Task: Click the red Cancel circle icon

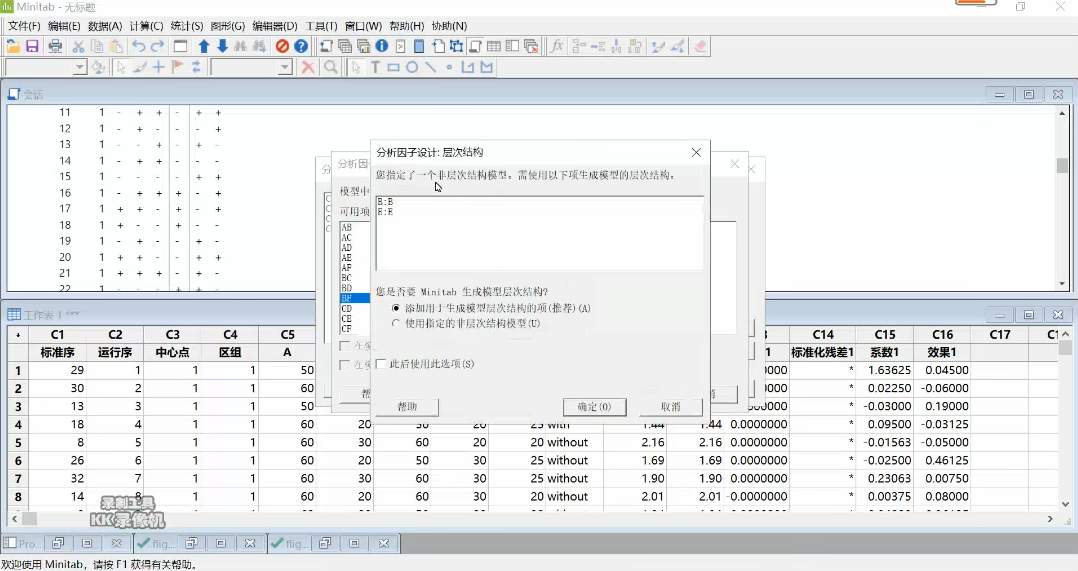Action: point(282,46)
